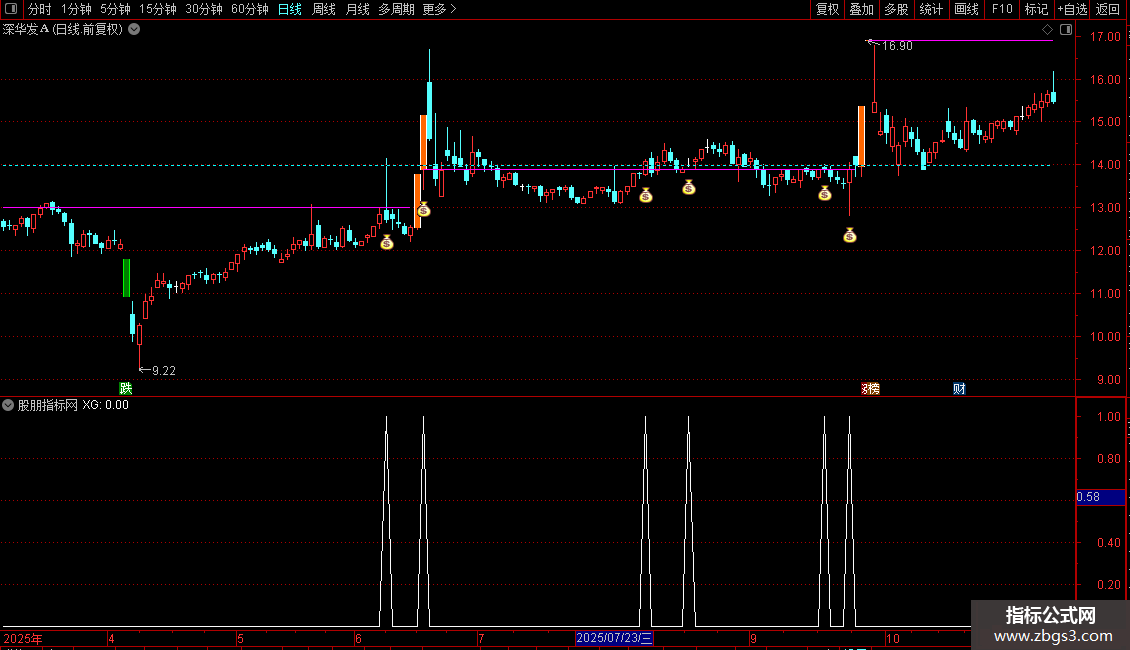The height and width of the screenshot is (650, 1130).
Task: Switch to 60分钟 period
Action: tap(250, 9)
